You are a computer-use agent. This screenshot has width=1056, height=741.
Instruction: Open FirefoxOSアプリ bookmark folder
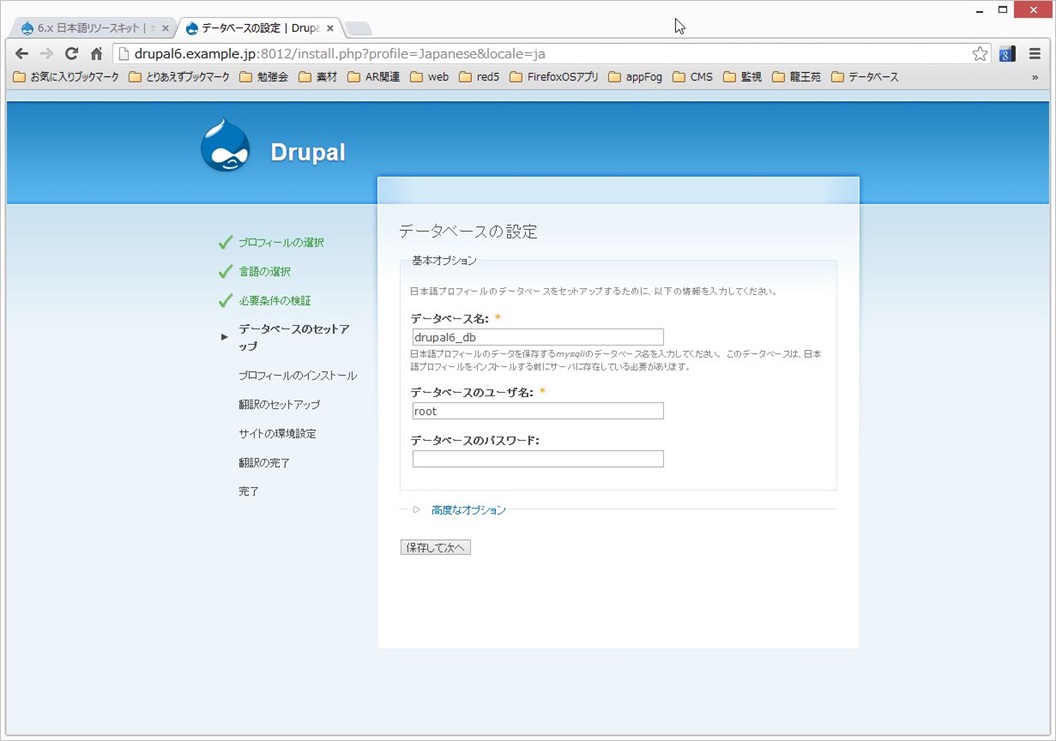(554, 77)
